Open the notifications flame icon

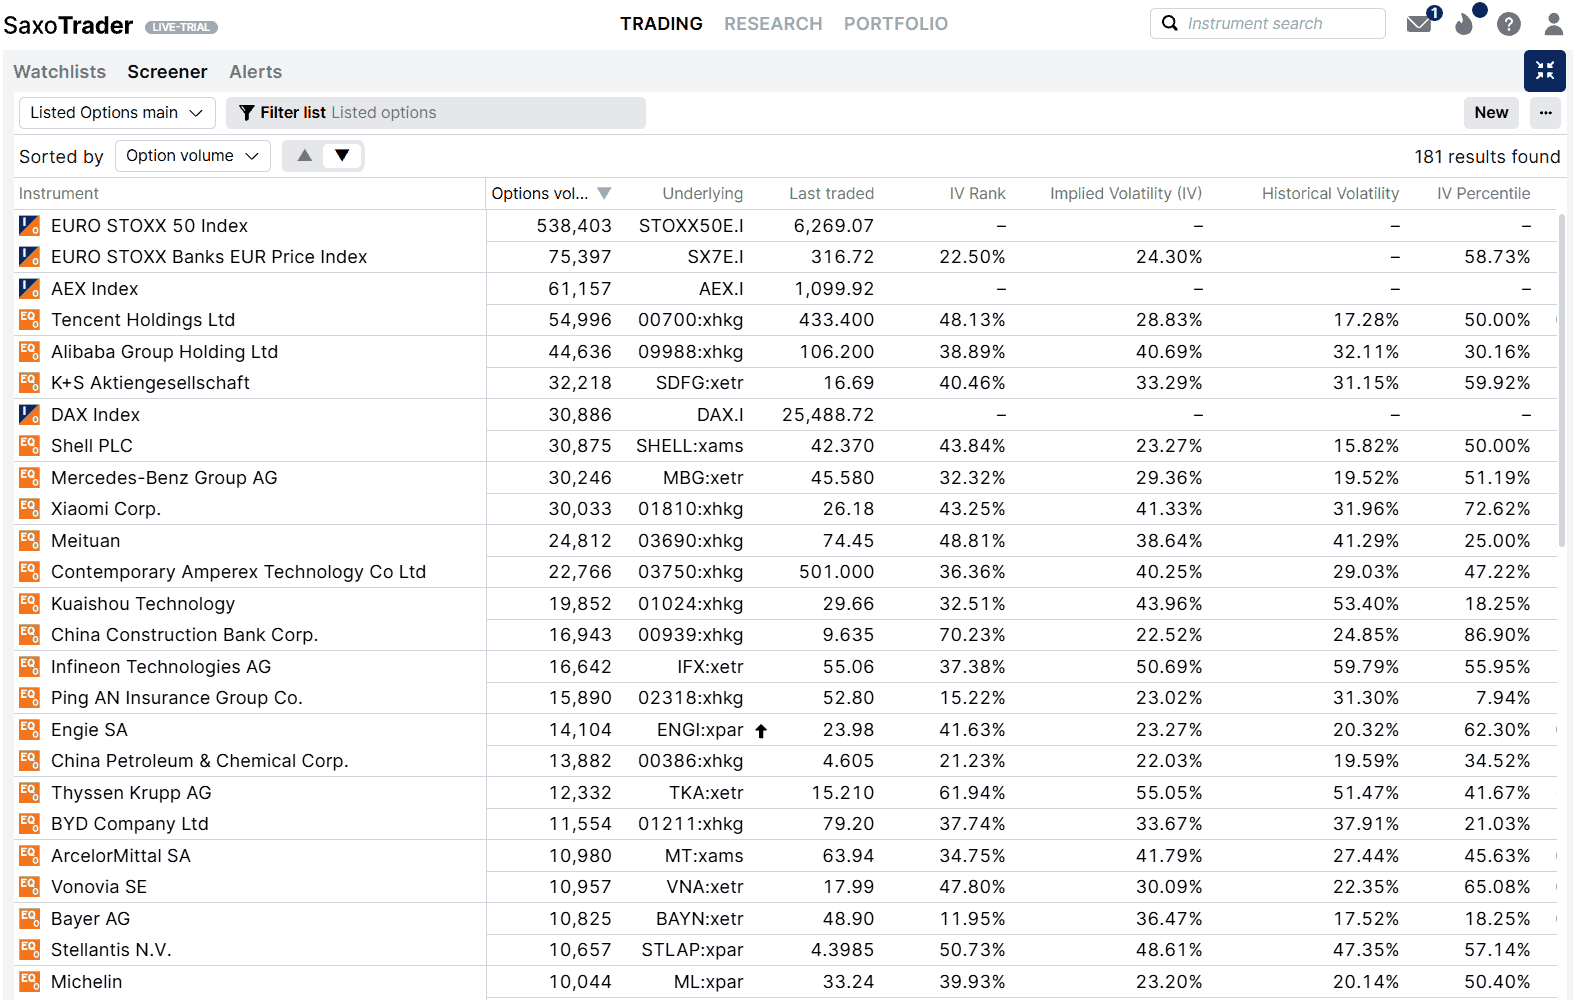coord(1465,24)
